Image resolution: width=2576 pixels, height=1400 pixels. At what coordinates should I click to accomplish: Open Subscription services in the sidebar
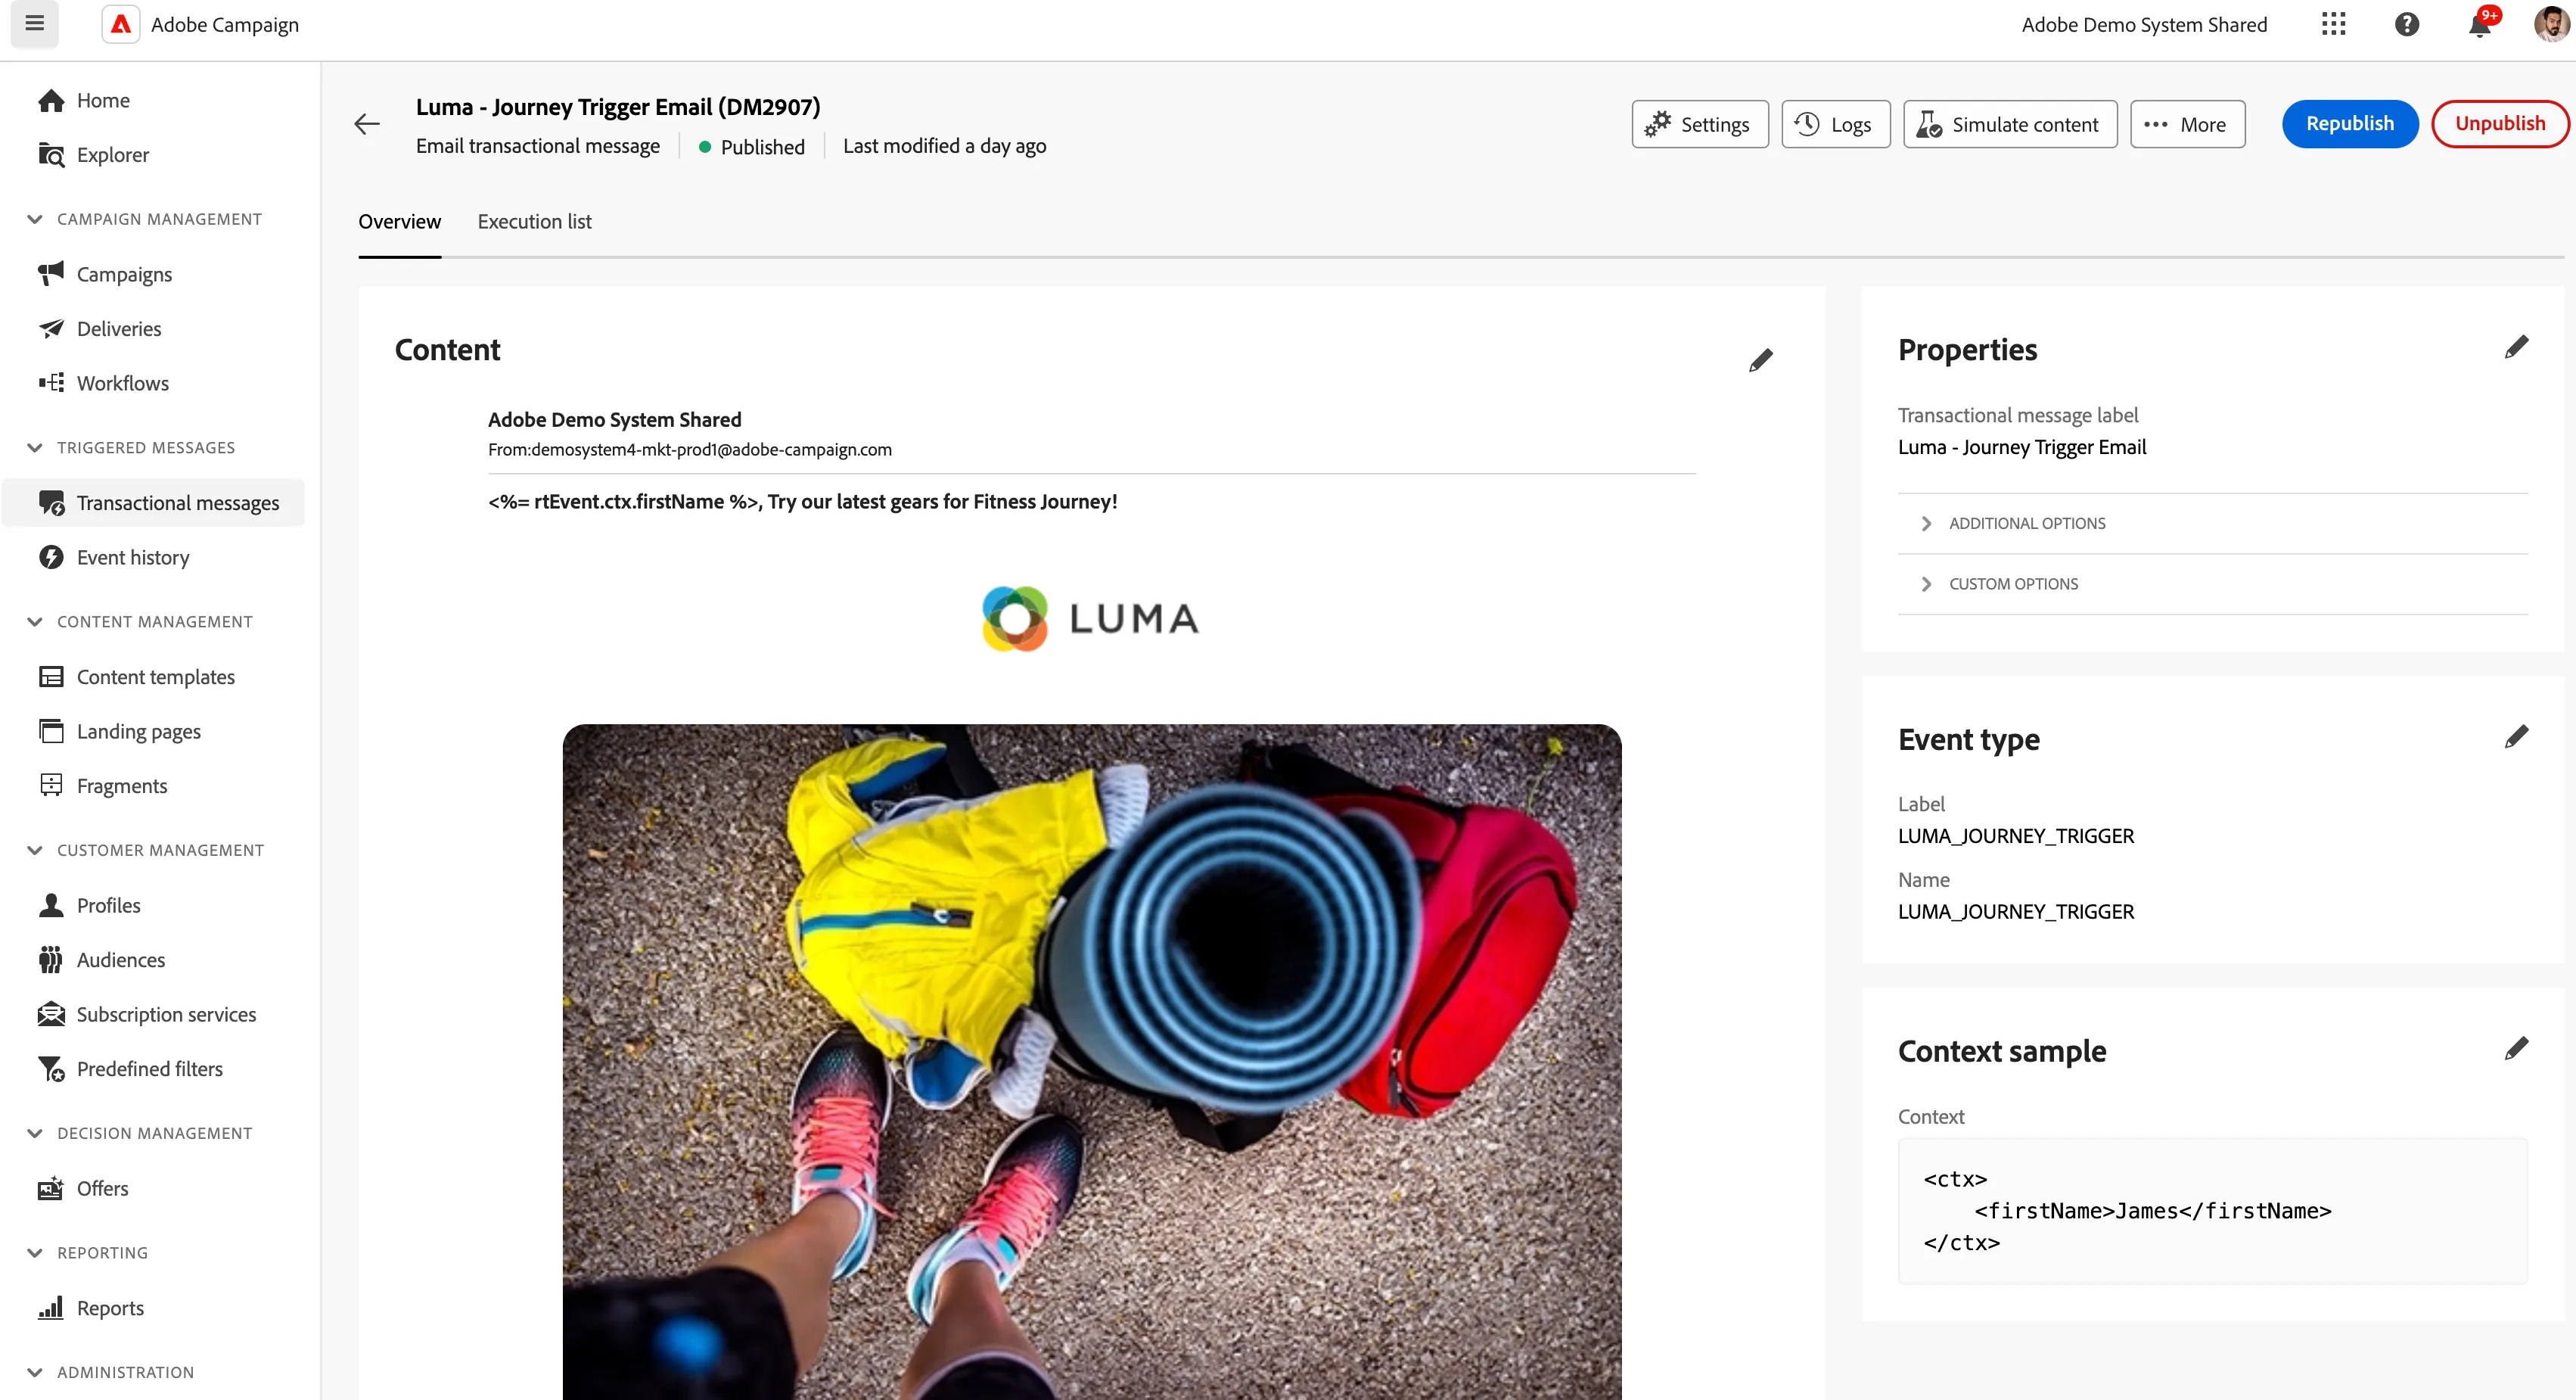point(152,1014)
